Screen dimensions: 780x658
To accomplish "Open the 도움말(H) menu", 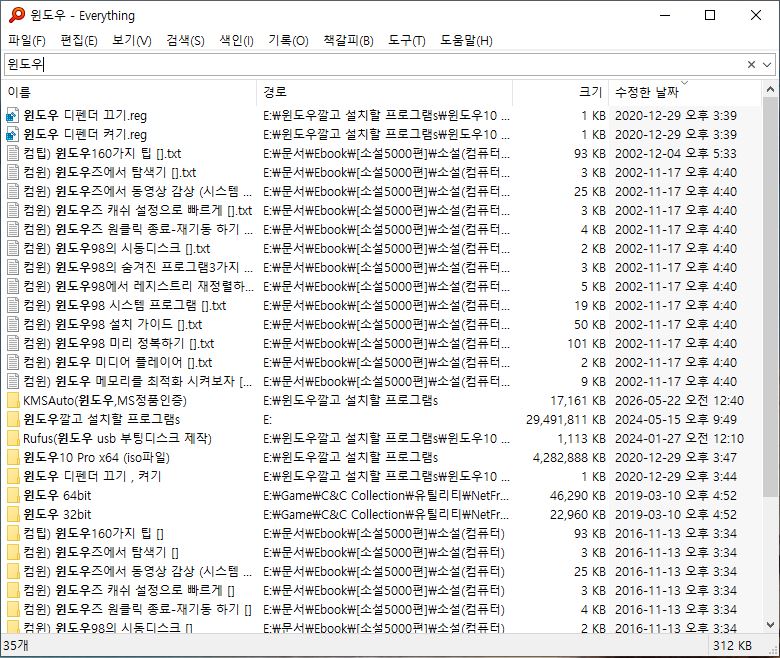I will pyautogui.click(x=466, y=40).
